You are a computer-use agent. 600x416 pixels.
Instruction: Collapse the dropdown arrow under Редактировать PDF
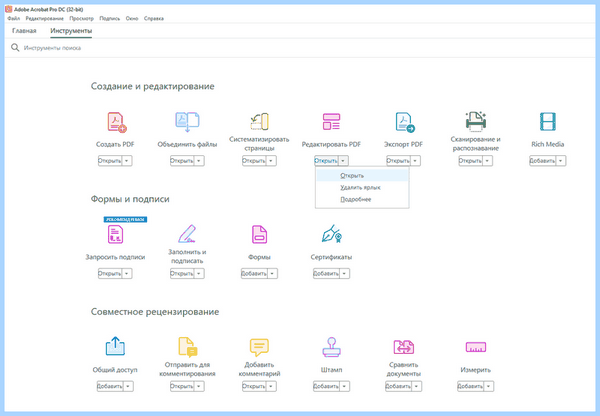[343, 161]
